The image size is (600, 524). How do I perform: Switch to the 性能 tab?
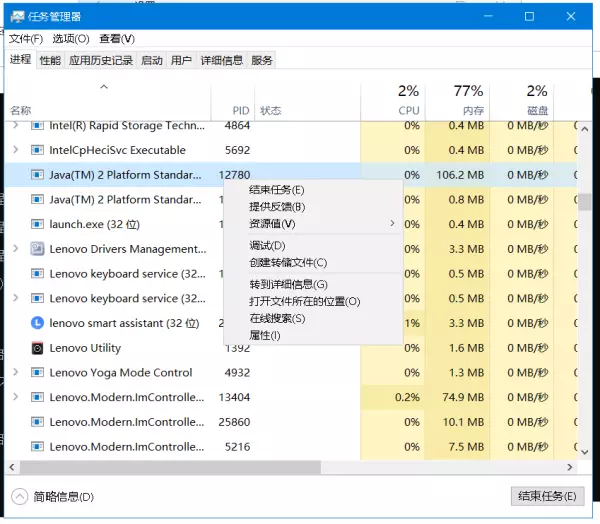click(50, 60)
